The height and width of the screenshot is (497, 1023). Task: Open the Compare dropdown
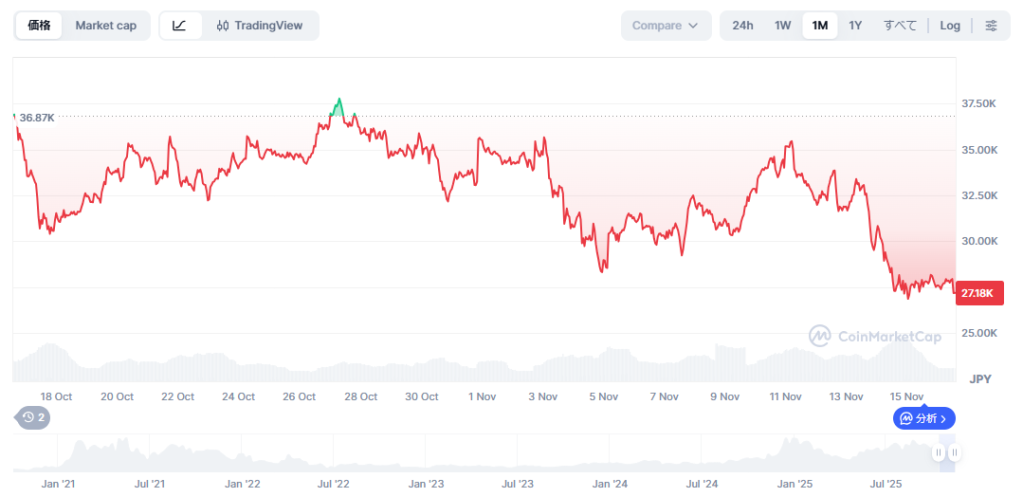pos(665,26)
